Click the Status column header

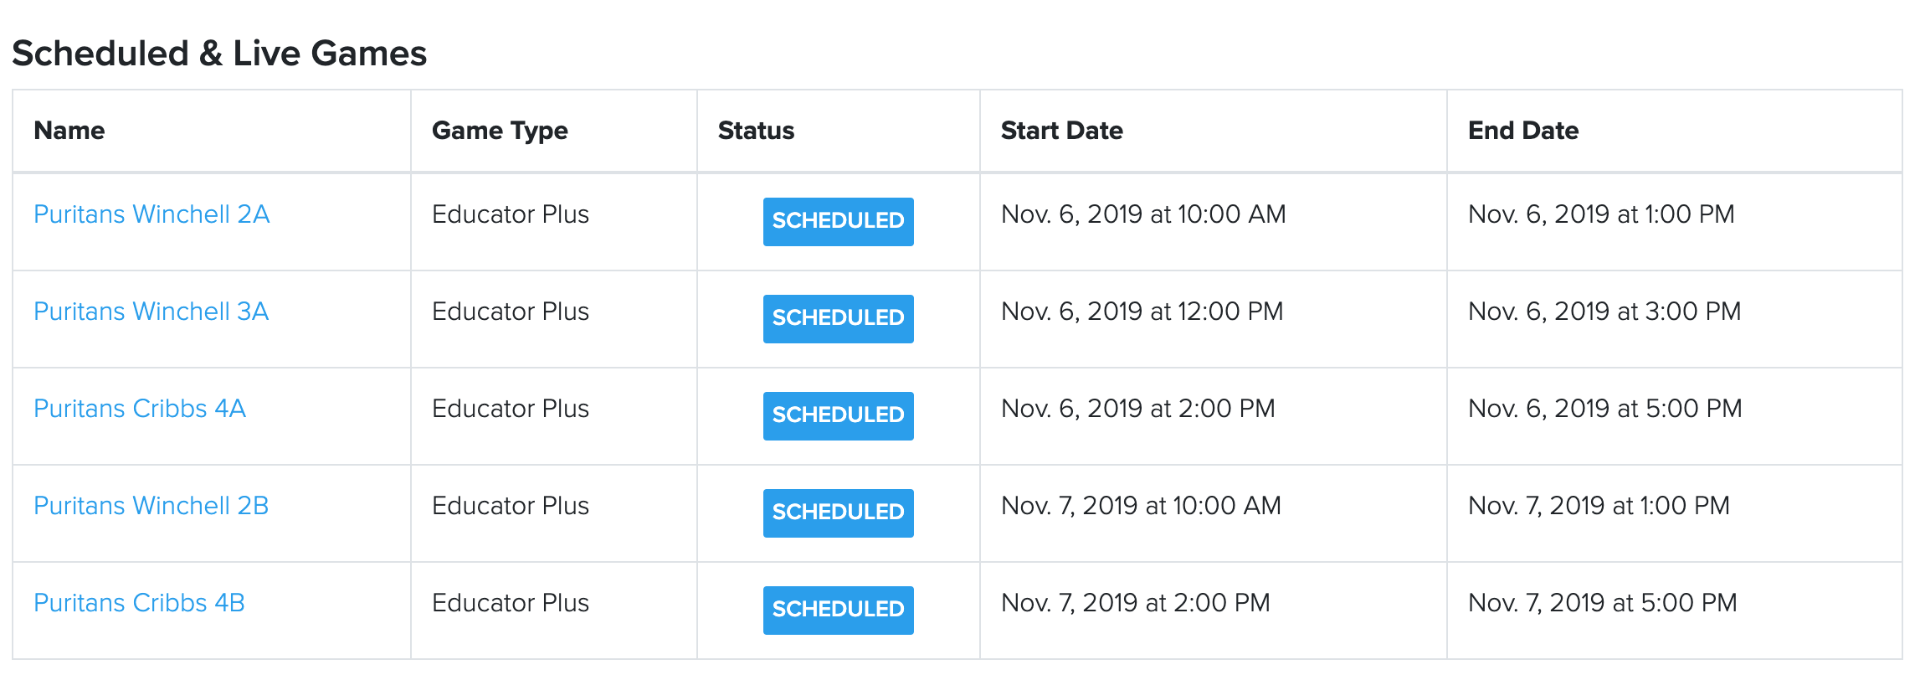tap(756, 130)
